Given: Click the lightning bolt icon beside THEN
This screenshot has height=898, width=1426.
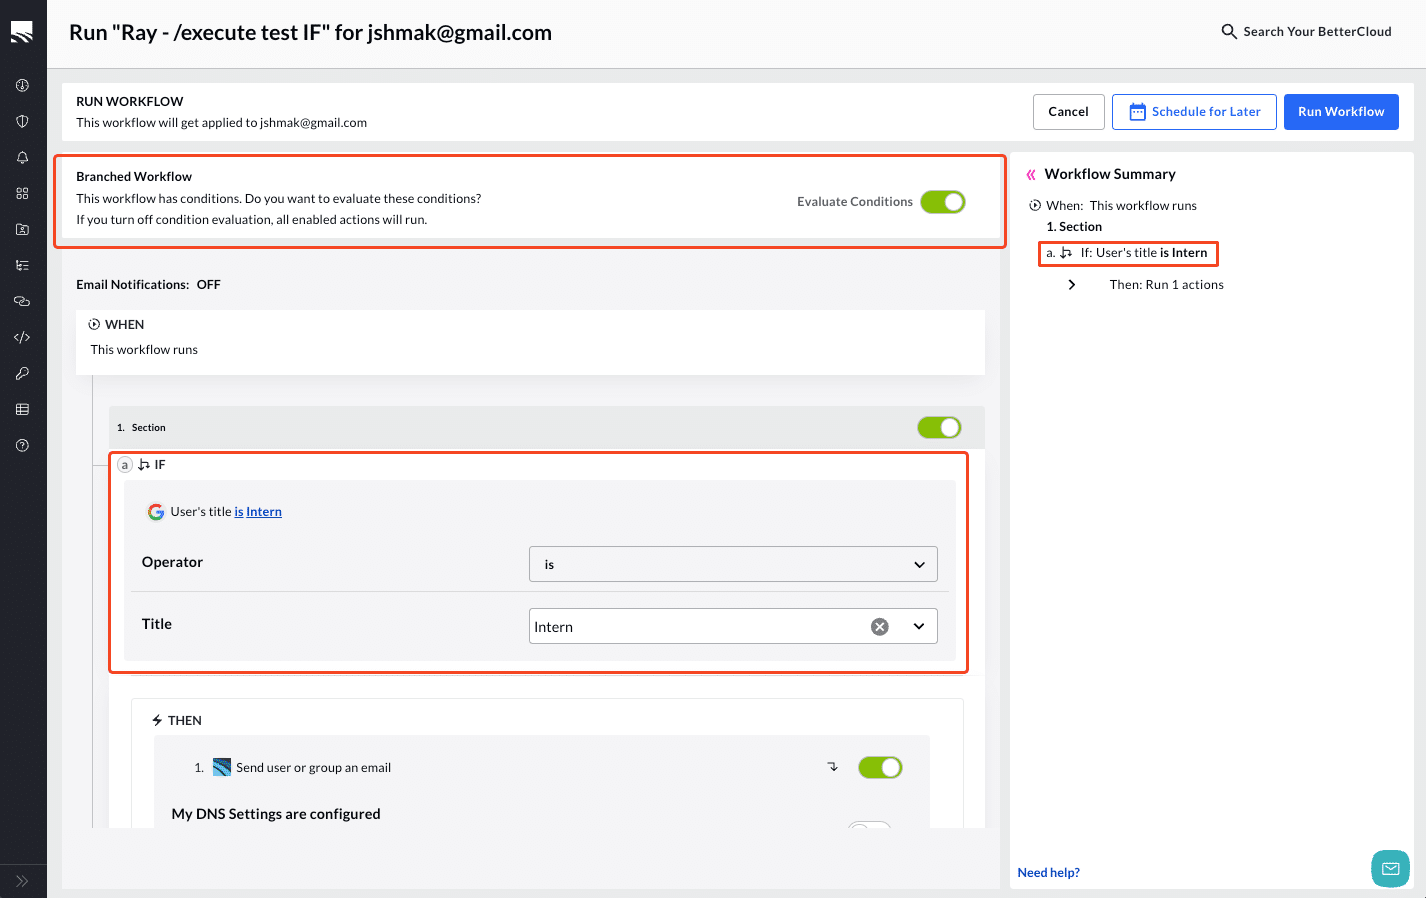Looking at the screenshot, I should click(x=157, y=721).
